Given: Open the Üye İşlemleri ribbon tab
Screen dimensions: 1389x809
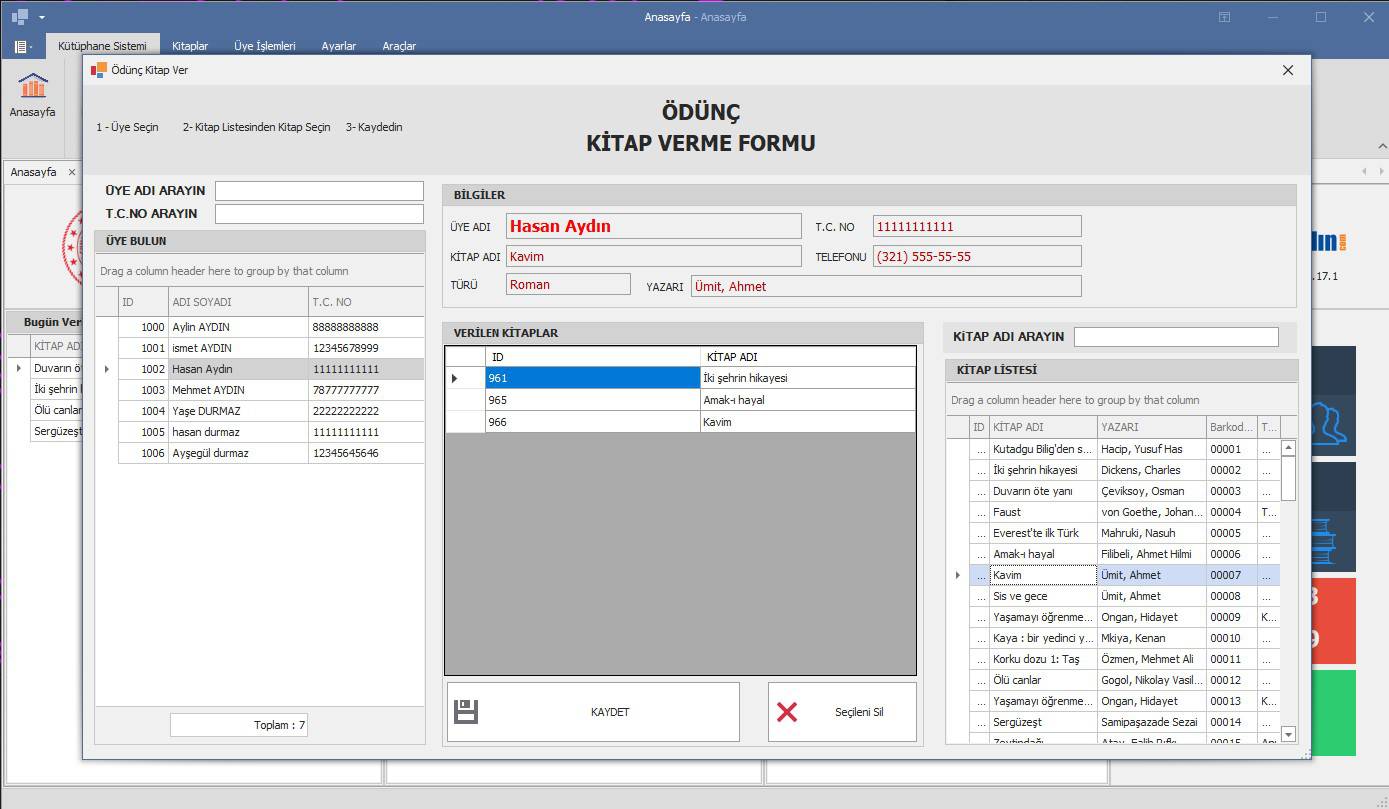Looking at the screenshot, I should click(x=264, y=46).
